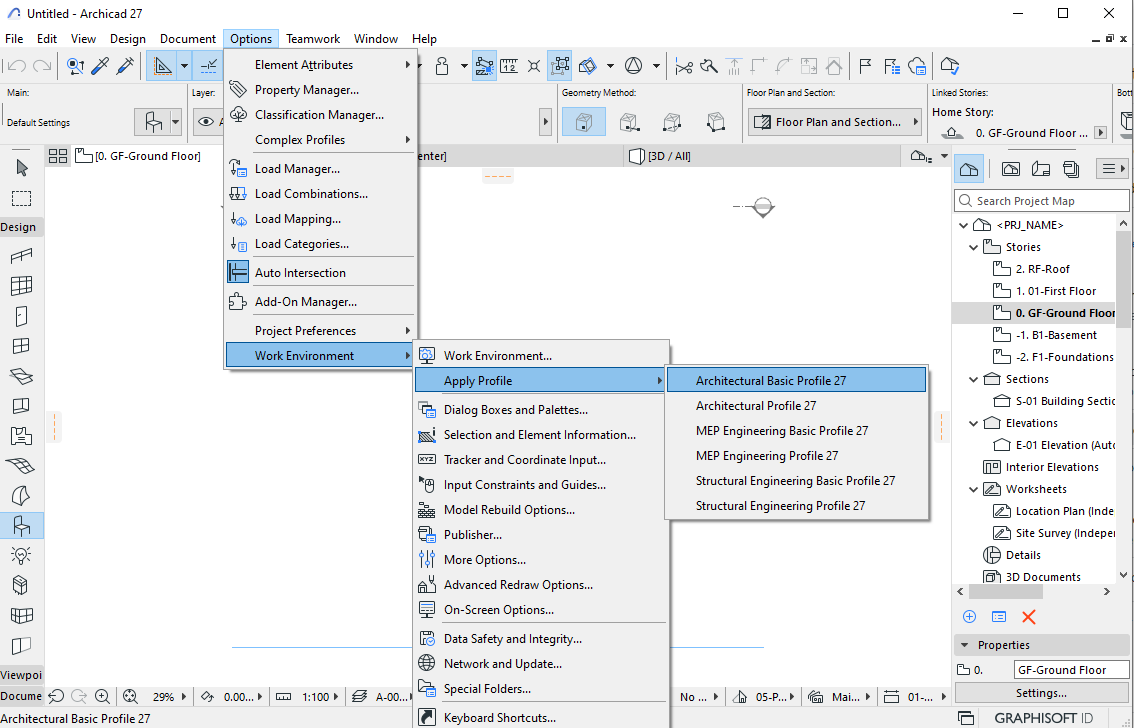Click the Pick Up Parameters eyedropper
1134x728 pixels.
point(101,66)
